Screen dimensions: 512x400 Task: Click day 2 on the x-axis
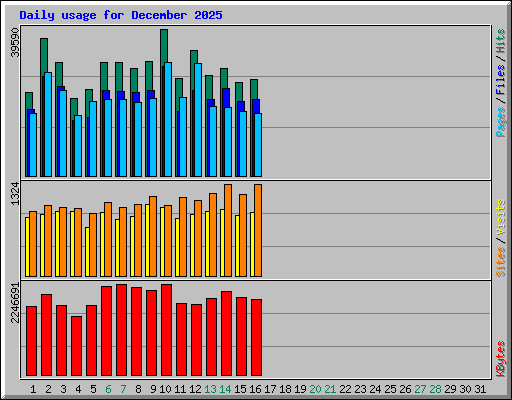pyautogui.click(x=48, y=389)
